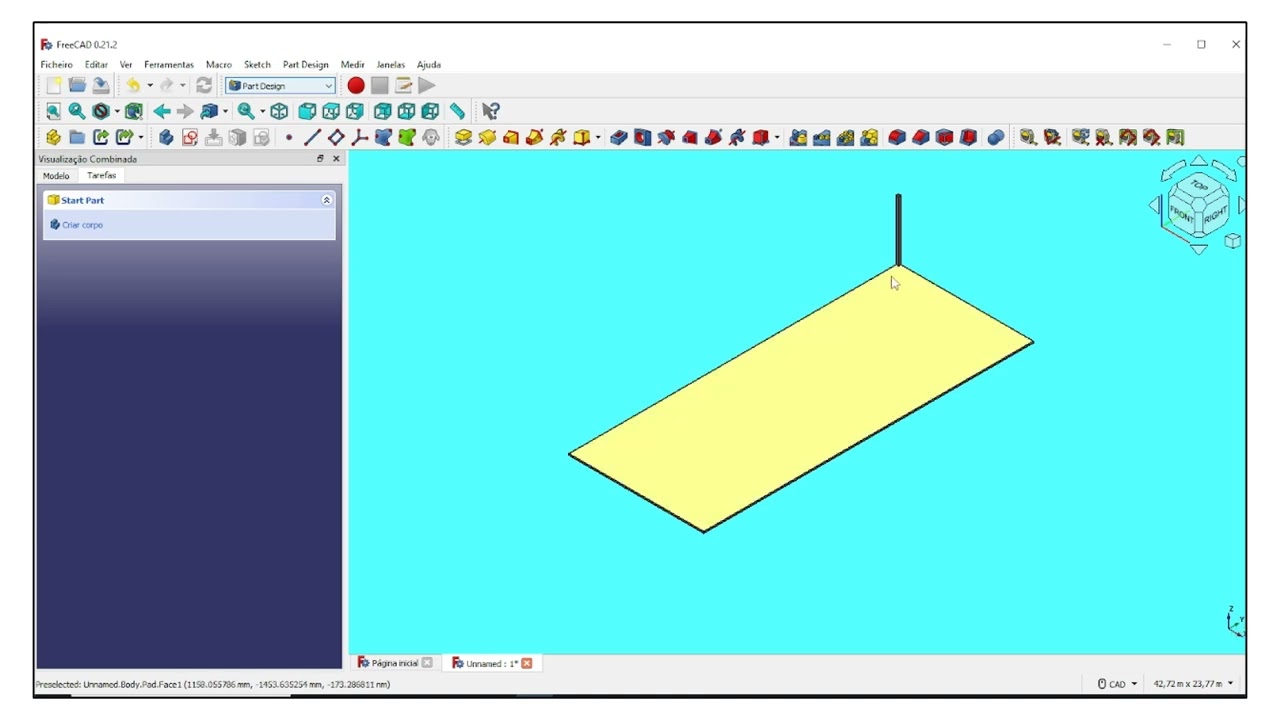Apply the Fillet tool

[897, 138]
